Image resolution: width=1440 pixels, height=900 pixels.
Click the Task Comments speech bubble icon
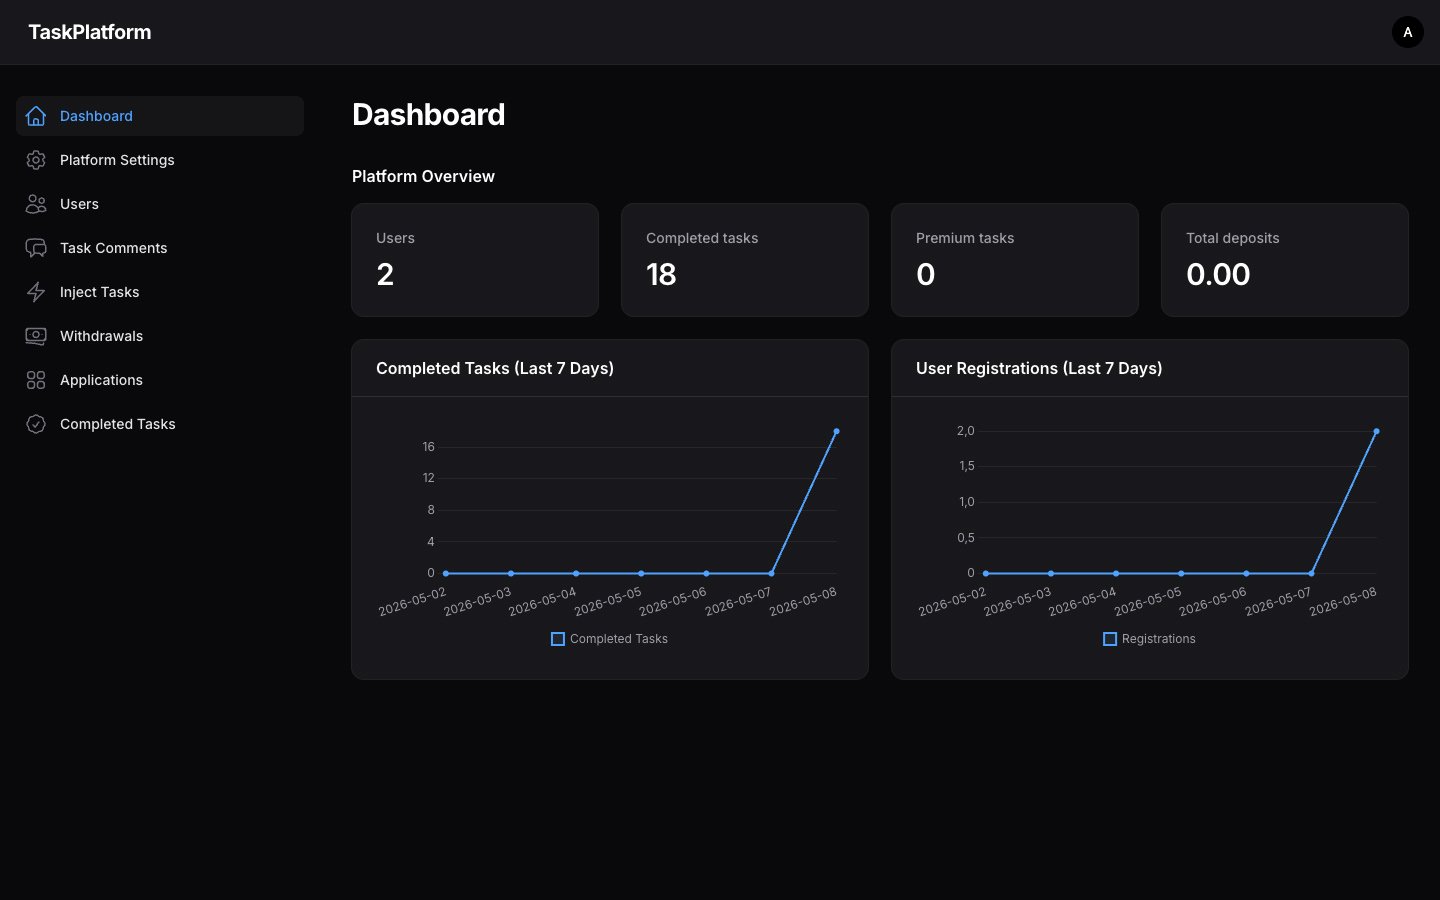pos(36,248)
